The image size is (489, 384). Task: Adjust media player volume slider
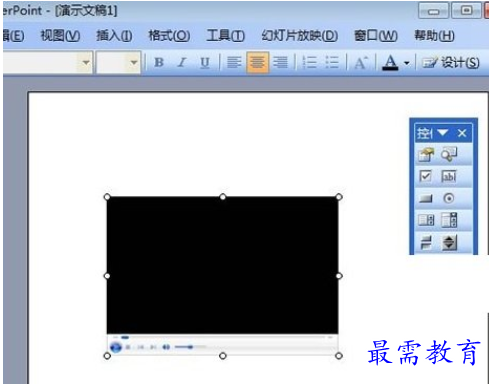(x=190, y=347)
